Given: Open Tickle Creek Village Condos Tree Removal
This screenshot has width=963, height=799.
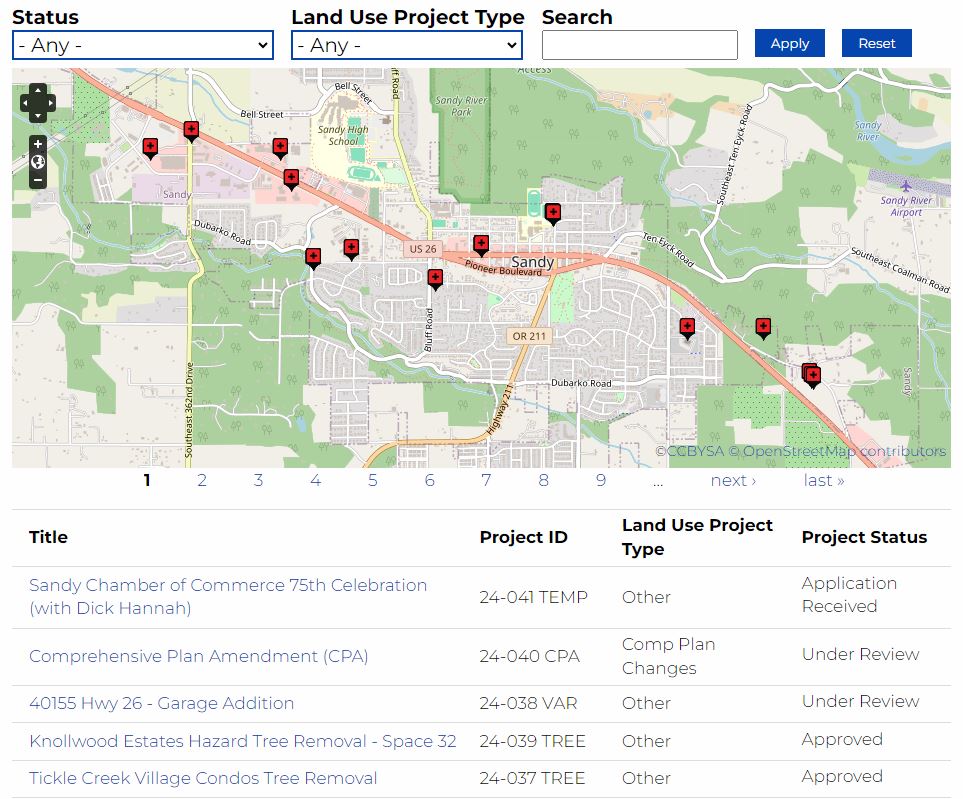Looking at the screenshot, I should 203,778.
